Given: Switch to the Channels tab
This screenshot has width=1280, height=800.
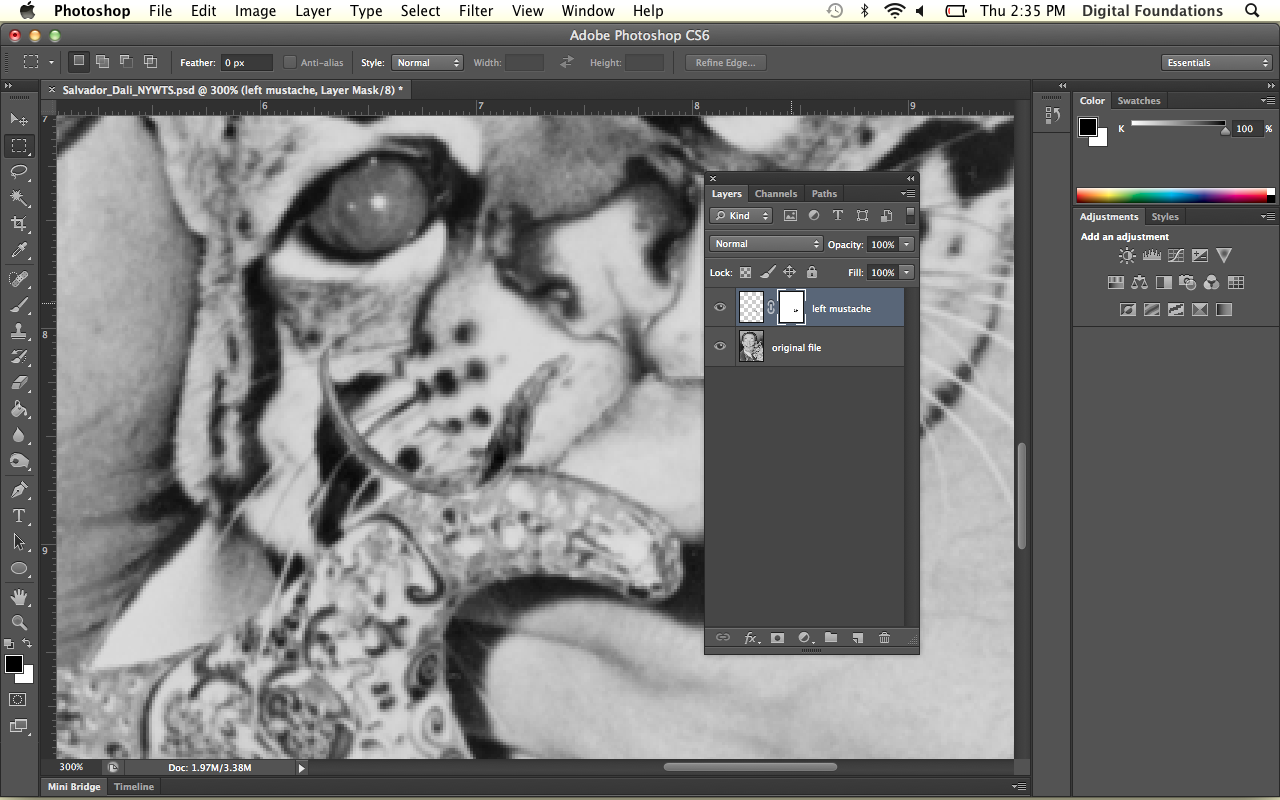Looking at the screenshot, I should tap(775, 194).
